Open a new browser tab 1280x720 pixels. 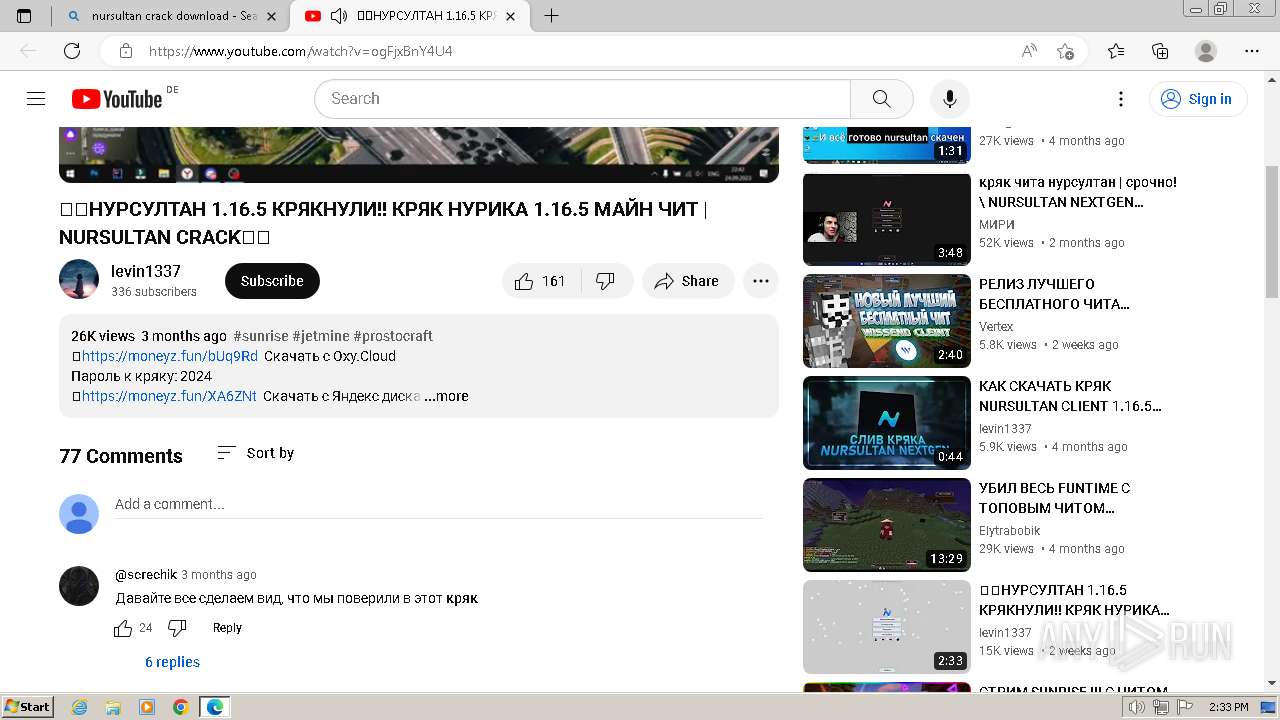(551, 16)
